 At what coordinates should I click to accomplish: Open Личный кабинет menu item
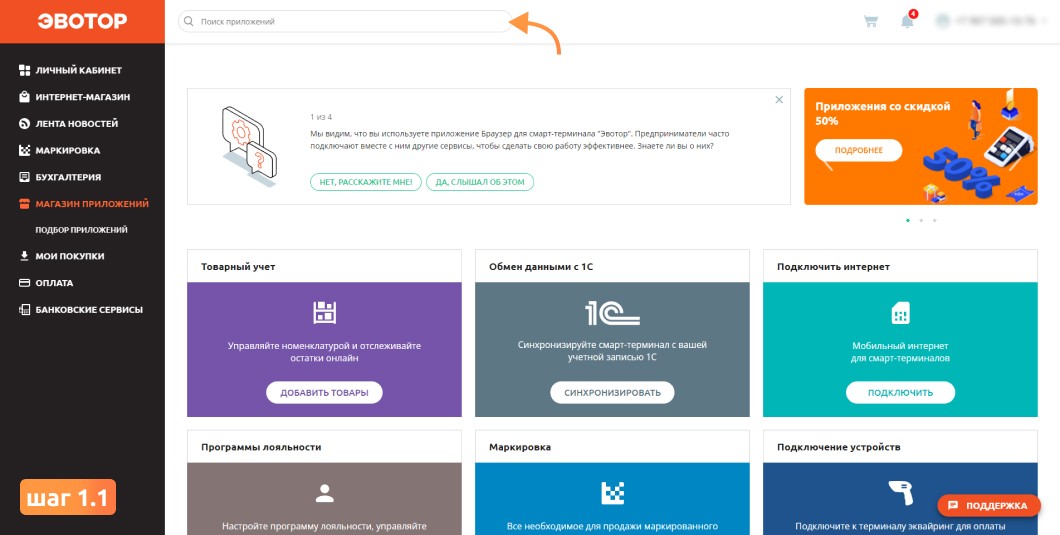coord(78,70)
